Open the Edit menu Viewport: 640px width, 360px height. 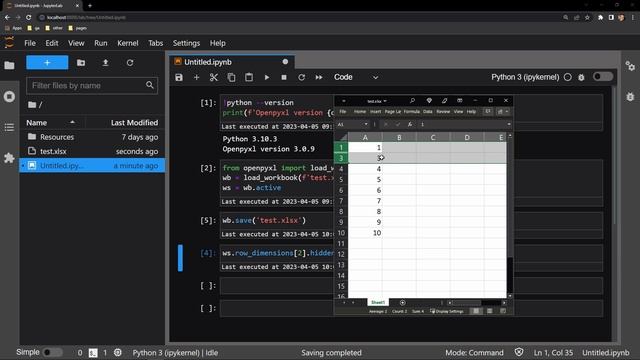coord(52,43)
